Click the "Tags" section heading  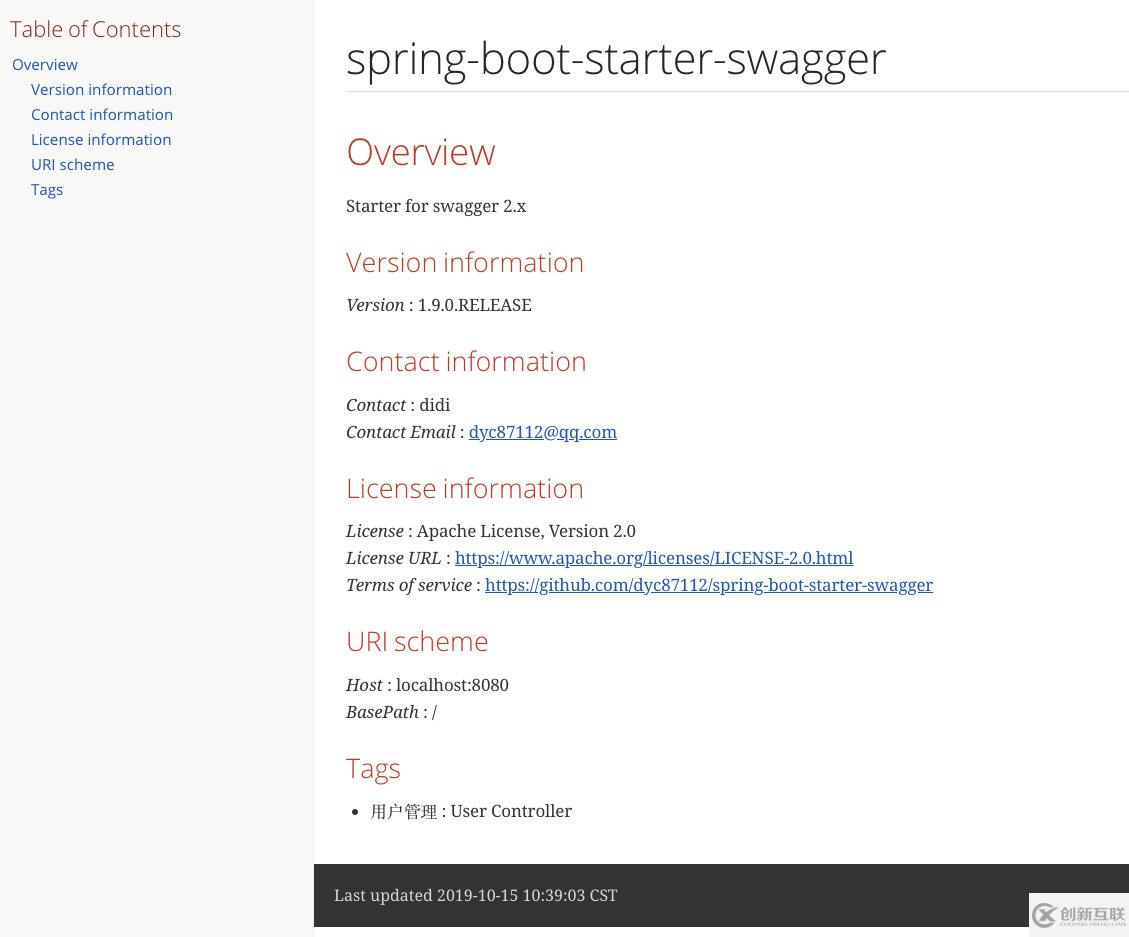click(x=373, y=768)
